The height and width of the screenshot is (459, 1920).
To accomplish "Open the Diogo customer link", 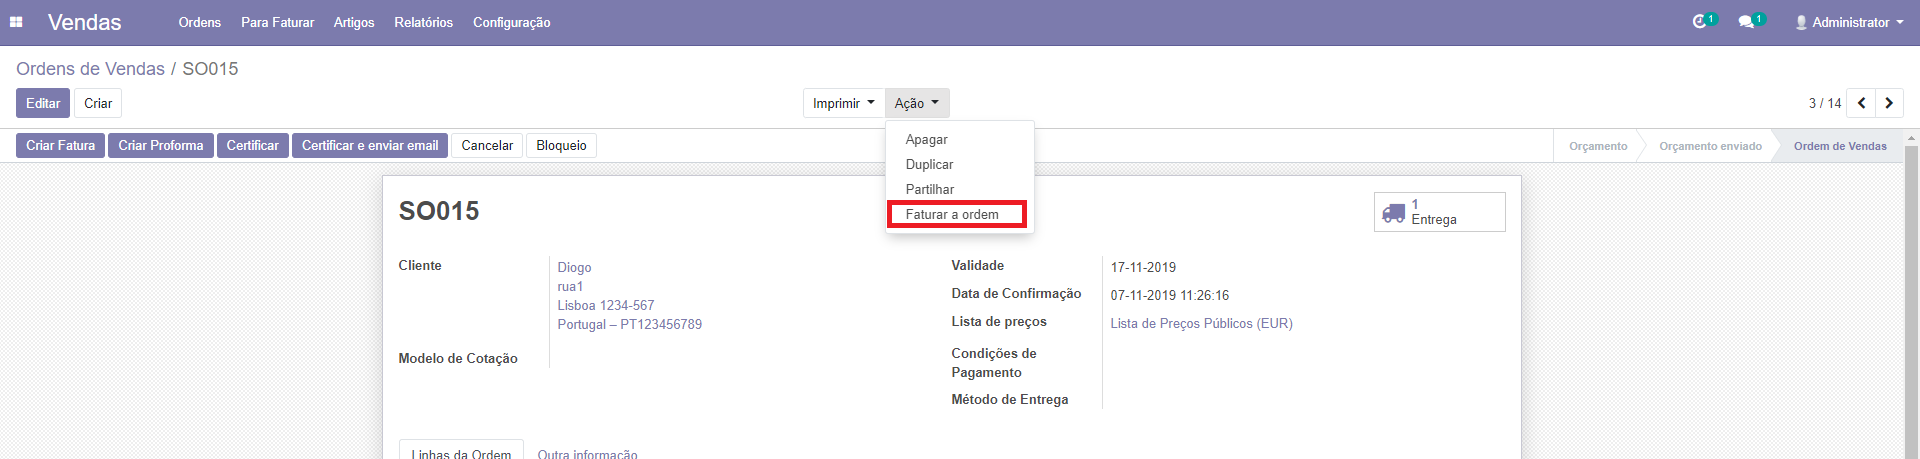I will 574,267.
